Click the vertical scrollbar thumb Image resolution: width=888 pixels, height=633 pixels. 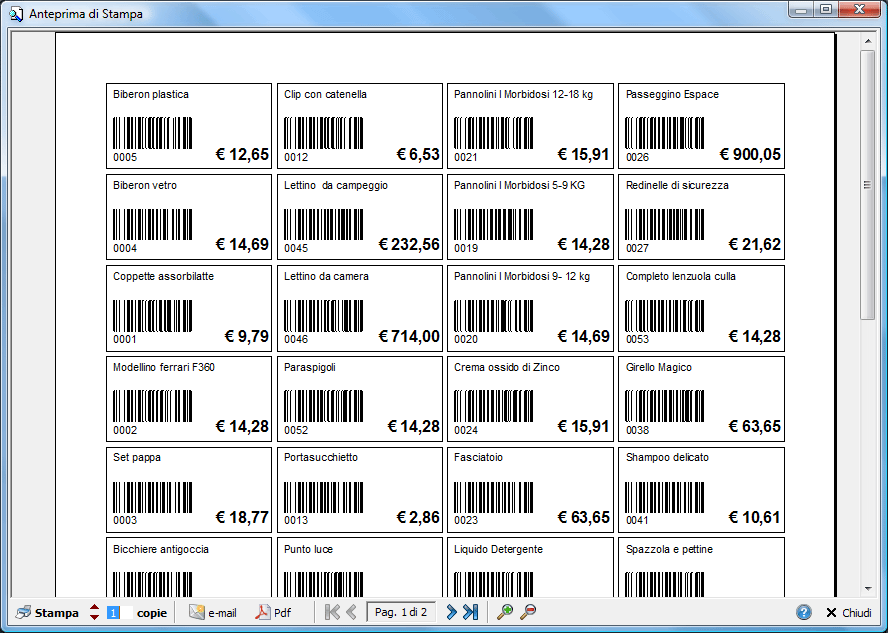(x=868, y=185)
